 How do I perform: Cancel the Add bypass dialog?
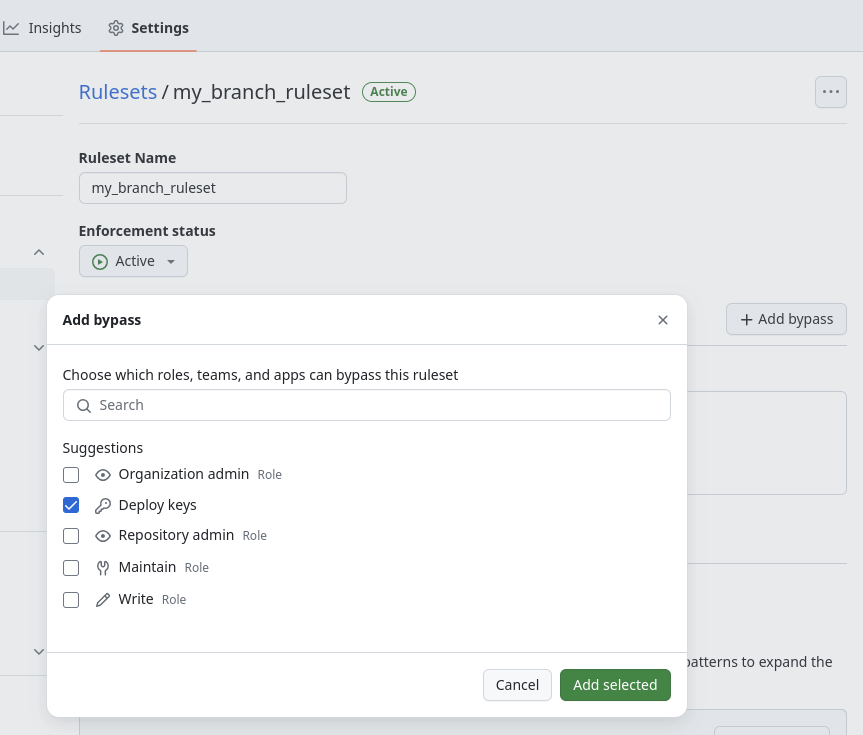point(517,685)
